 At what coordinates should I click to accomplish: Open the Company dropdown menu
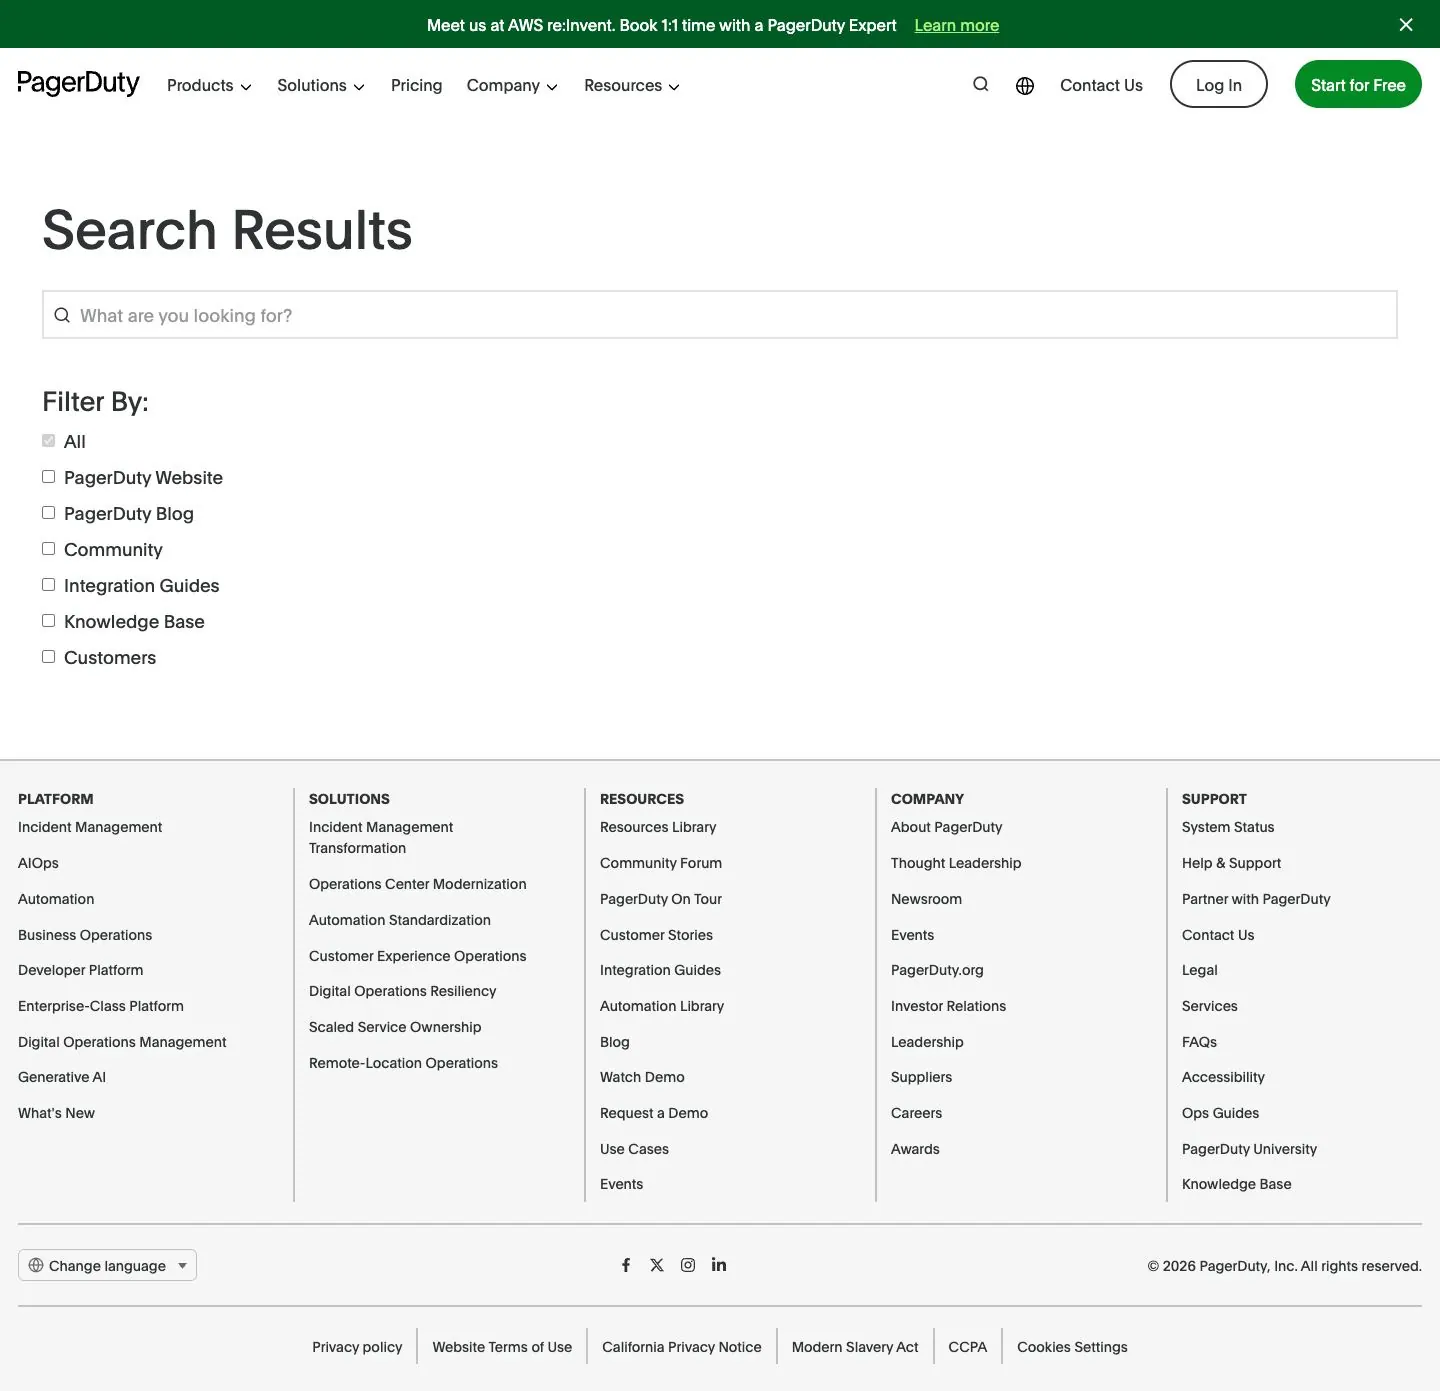pos(512,86)
